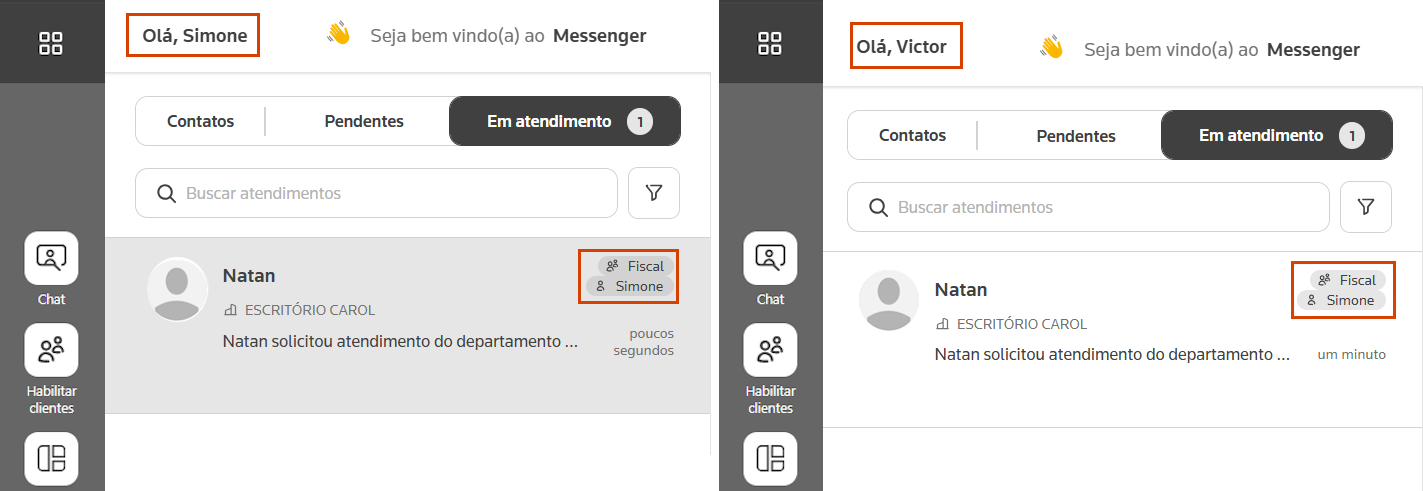
Task: Select the Em atendimento tab in Victor's panel
Action: point(1277,135)
